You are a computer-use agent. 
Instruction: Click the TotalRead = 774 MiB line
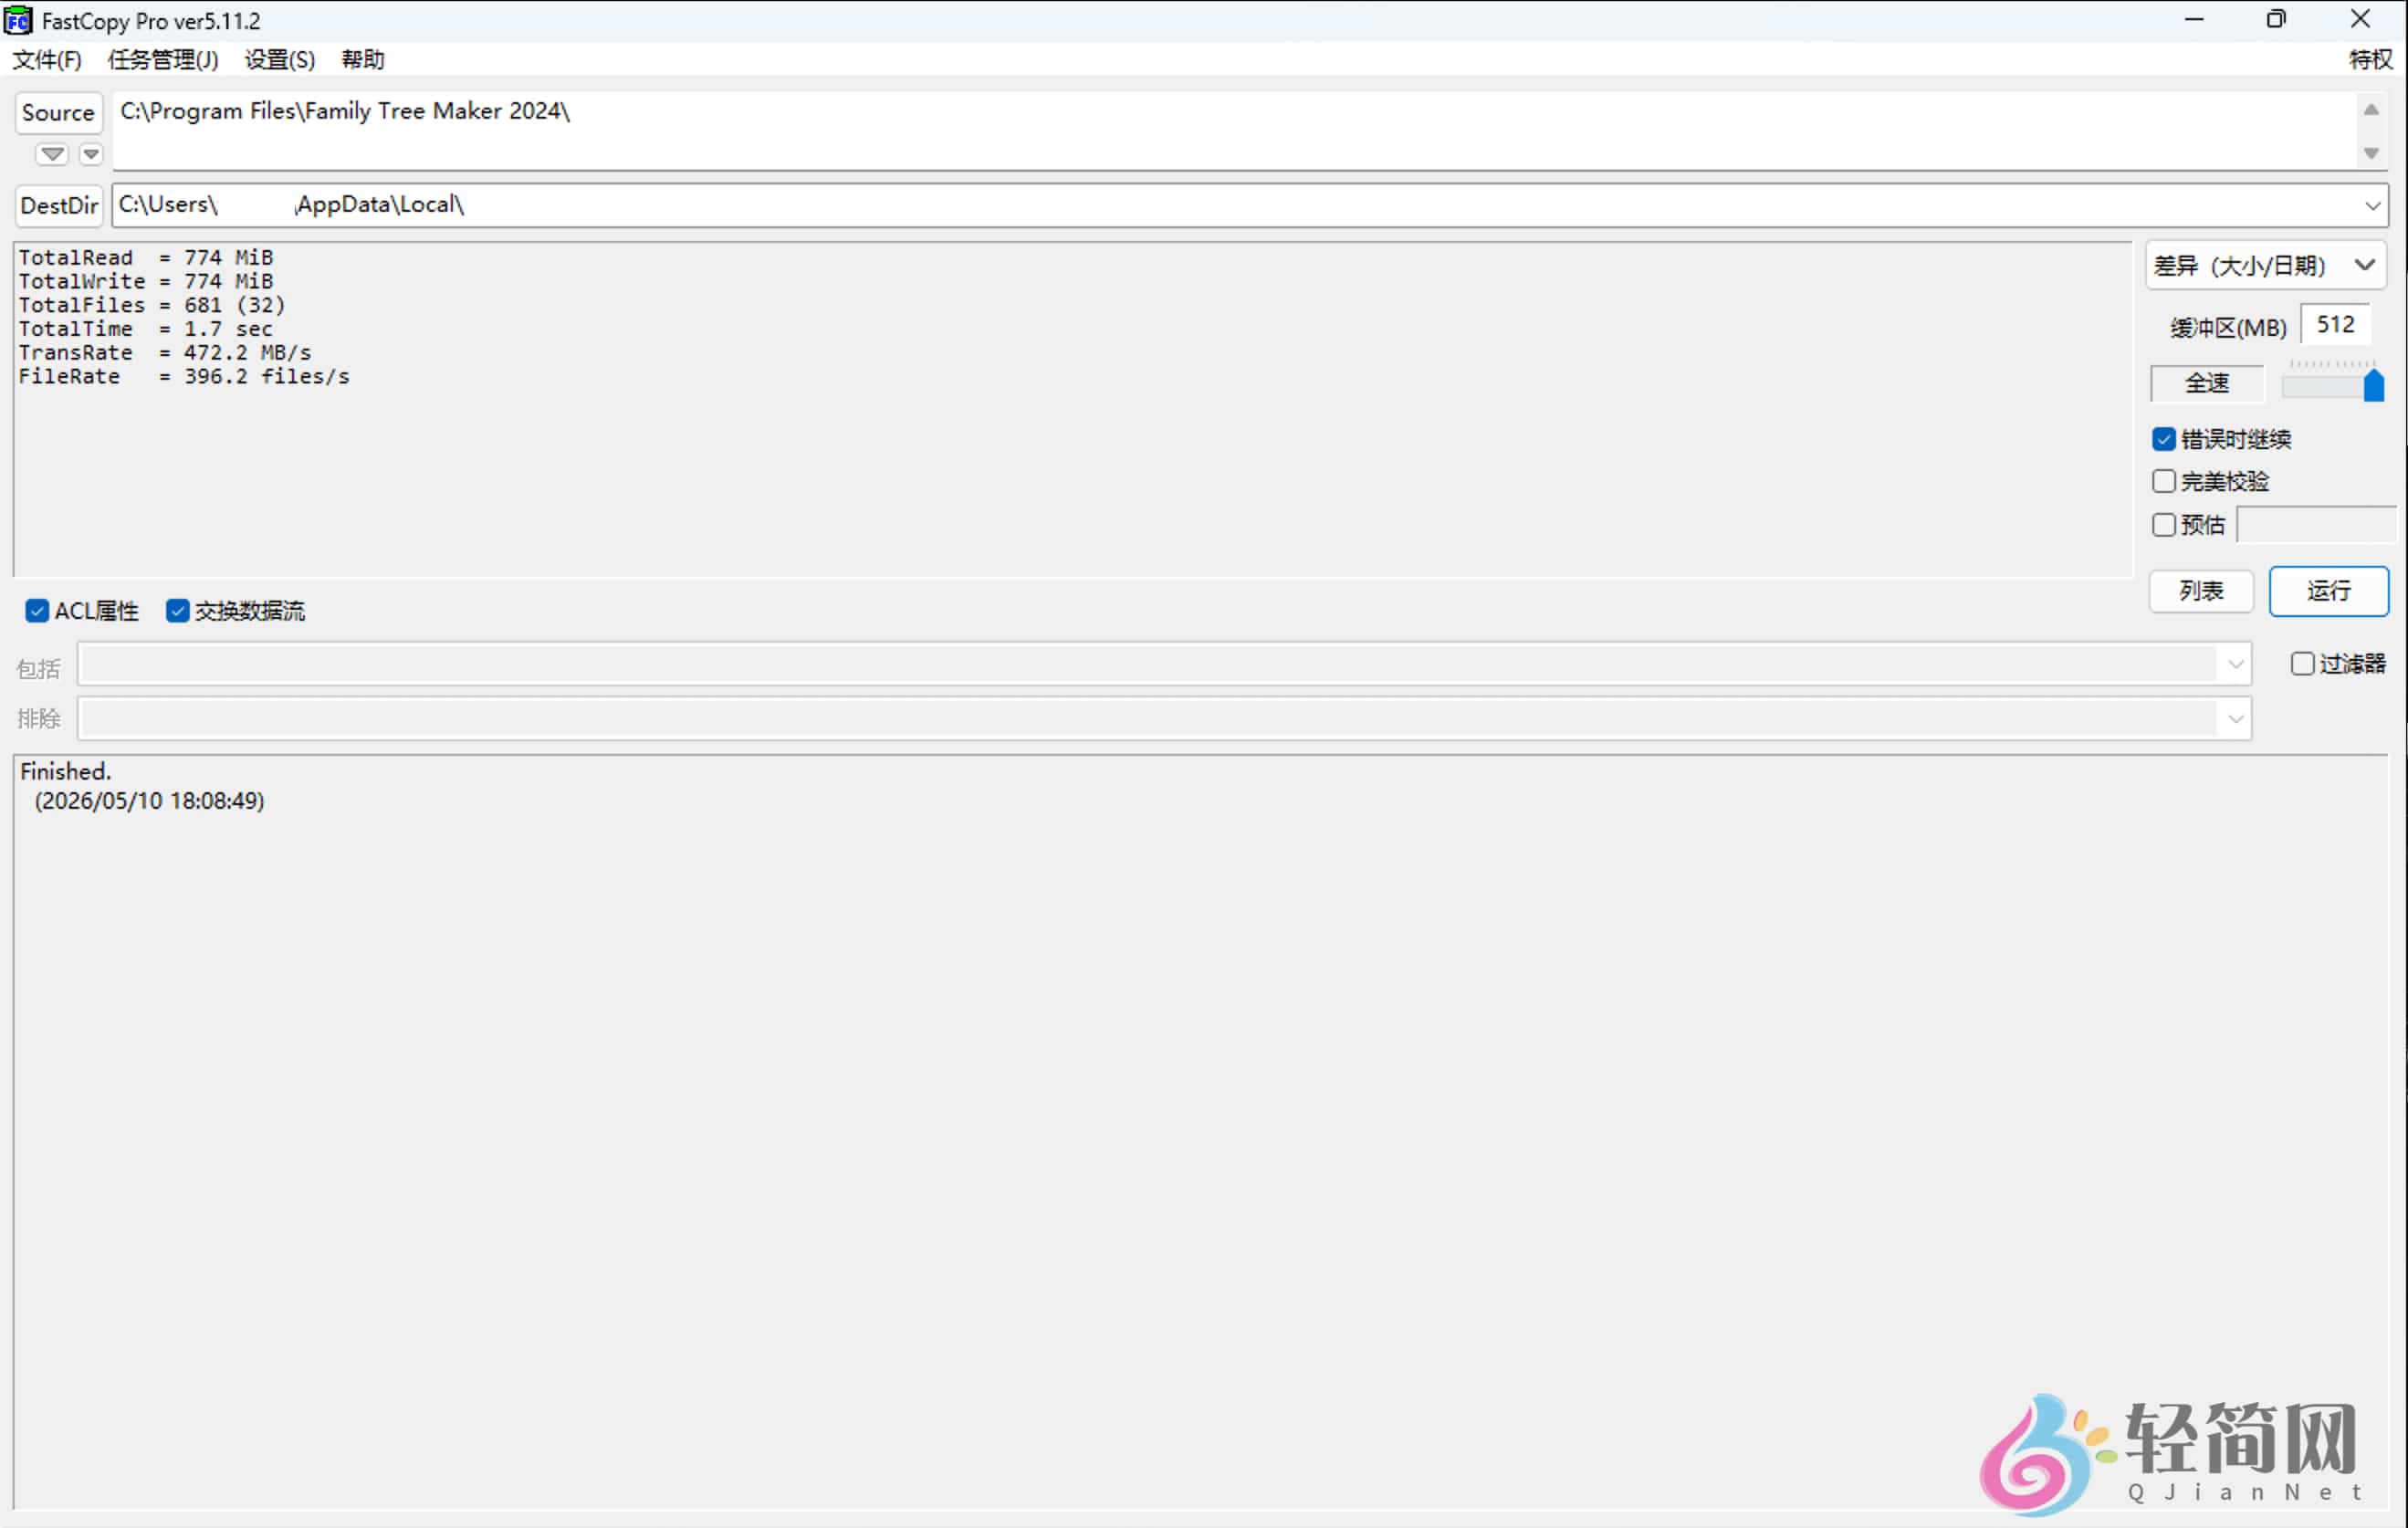coord(146,257)
